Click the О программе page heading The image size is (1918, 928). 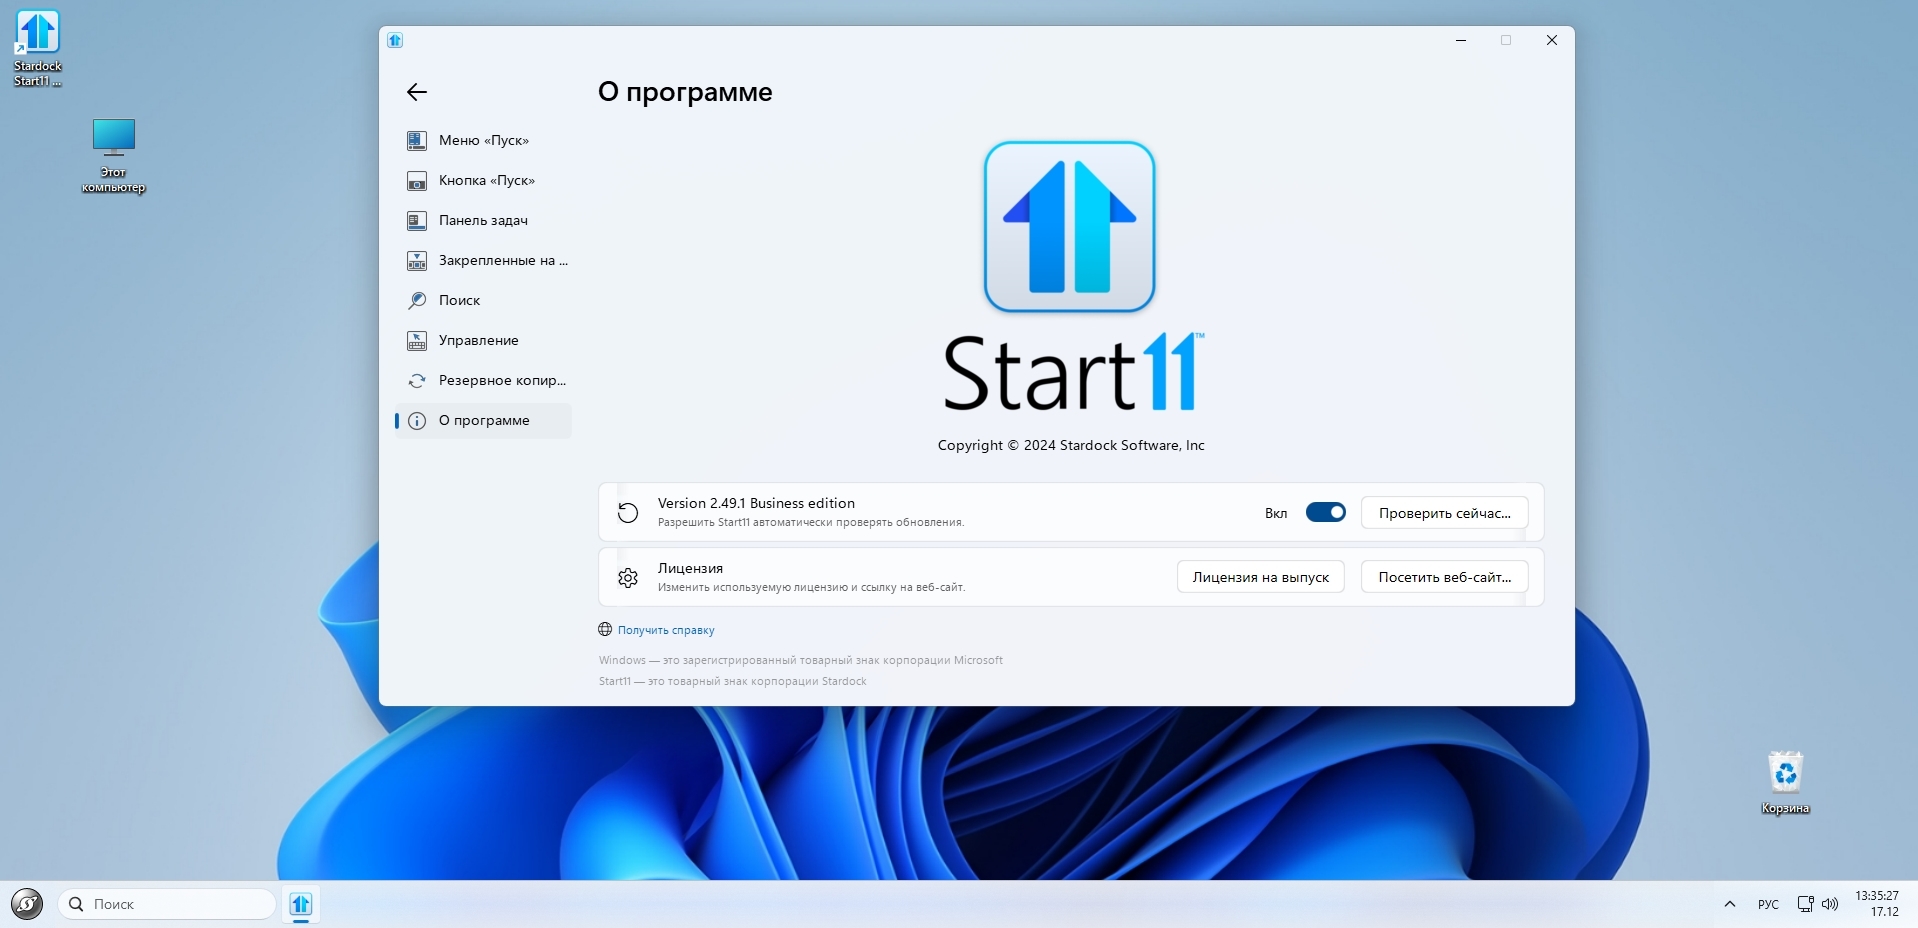685,92
